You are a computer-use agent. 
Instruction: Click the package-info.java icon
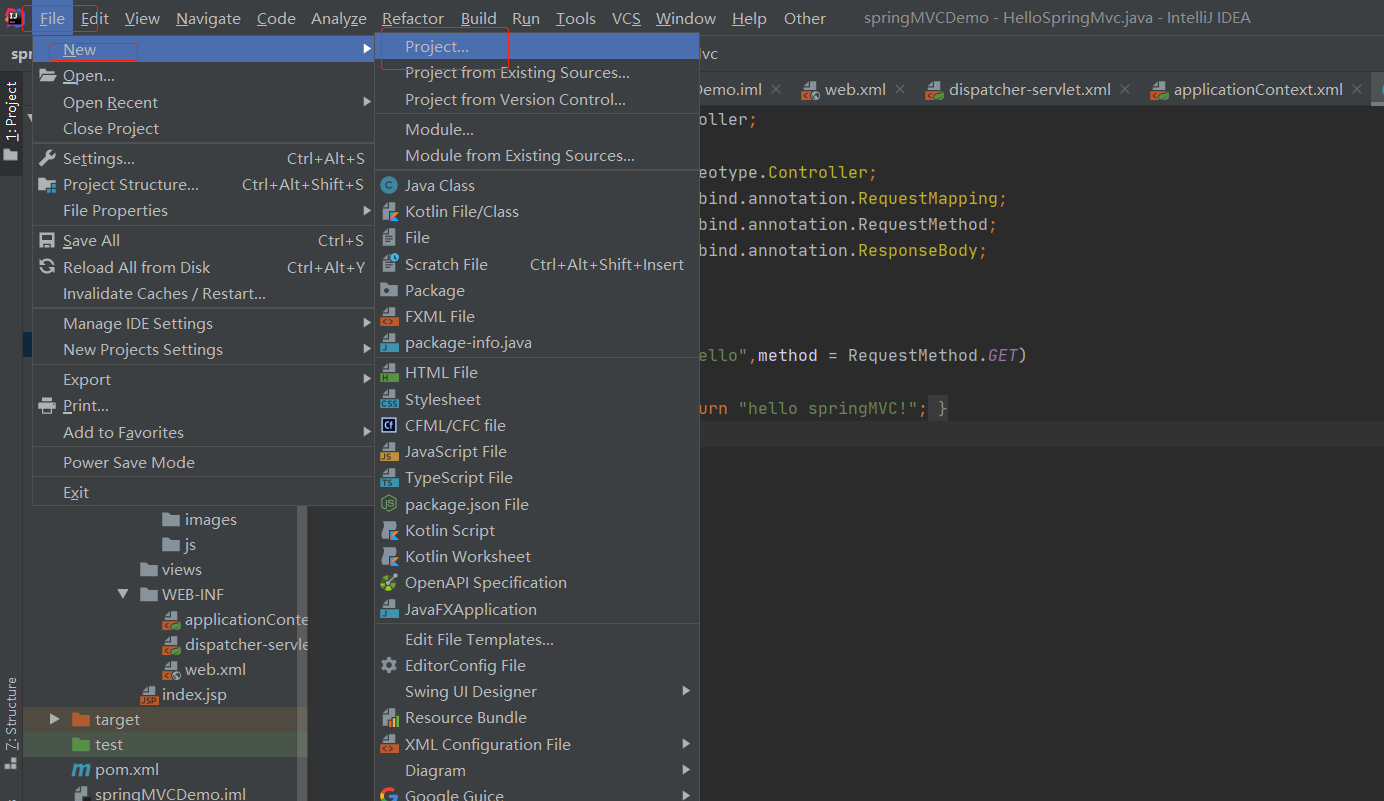coord(389,342)
